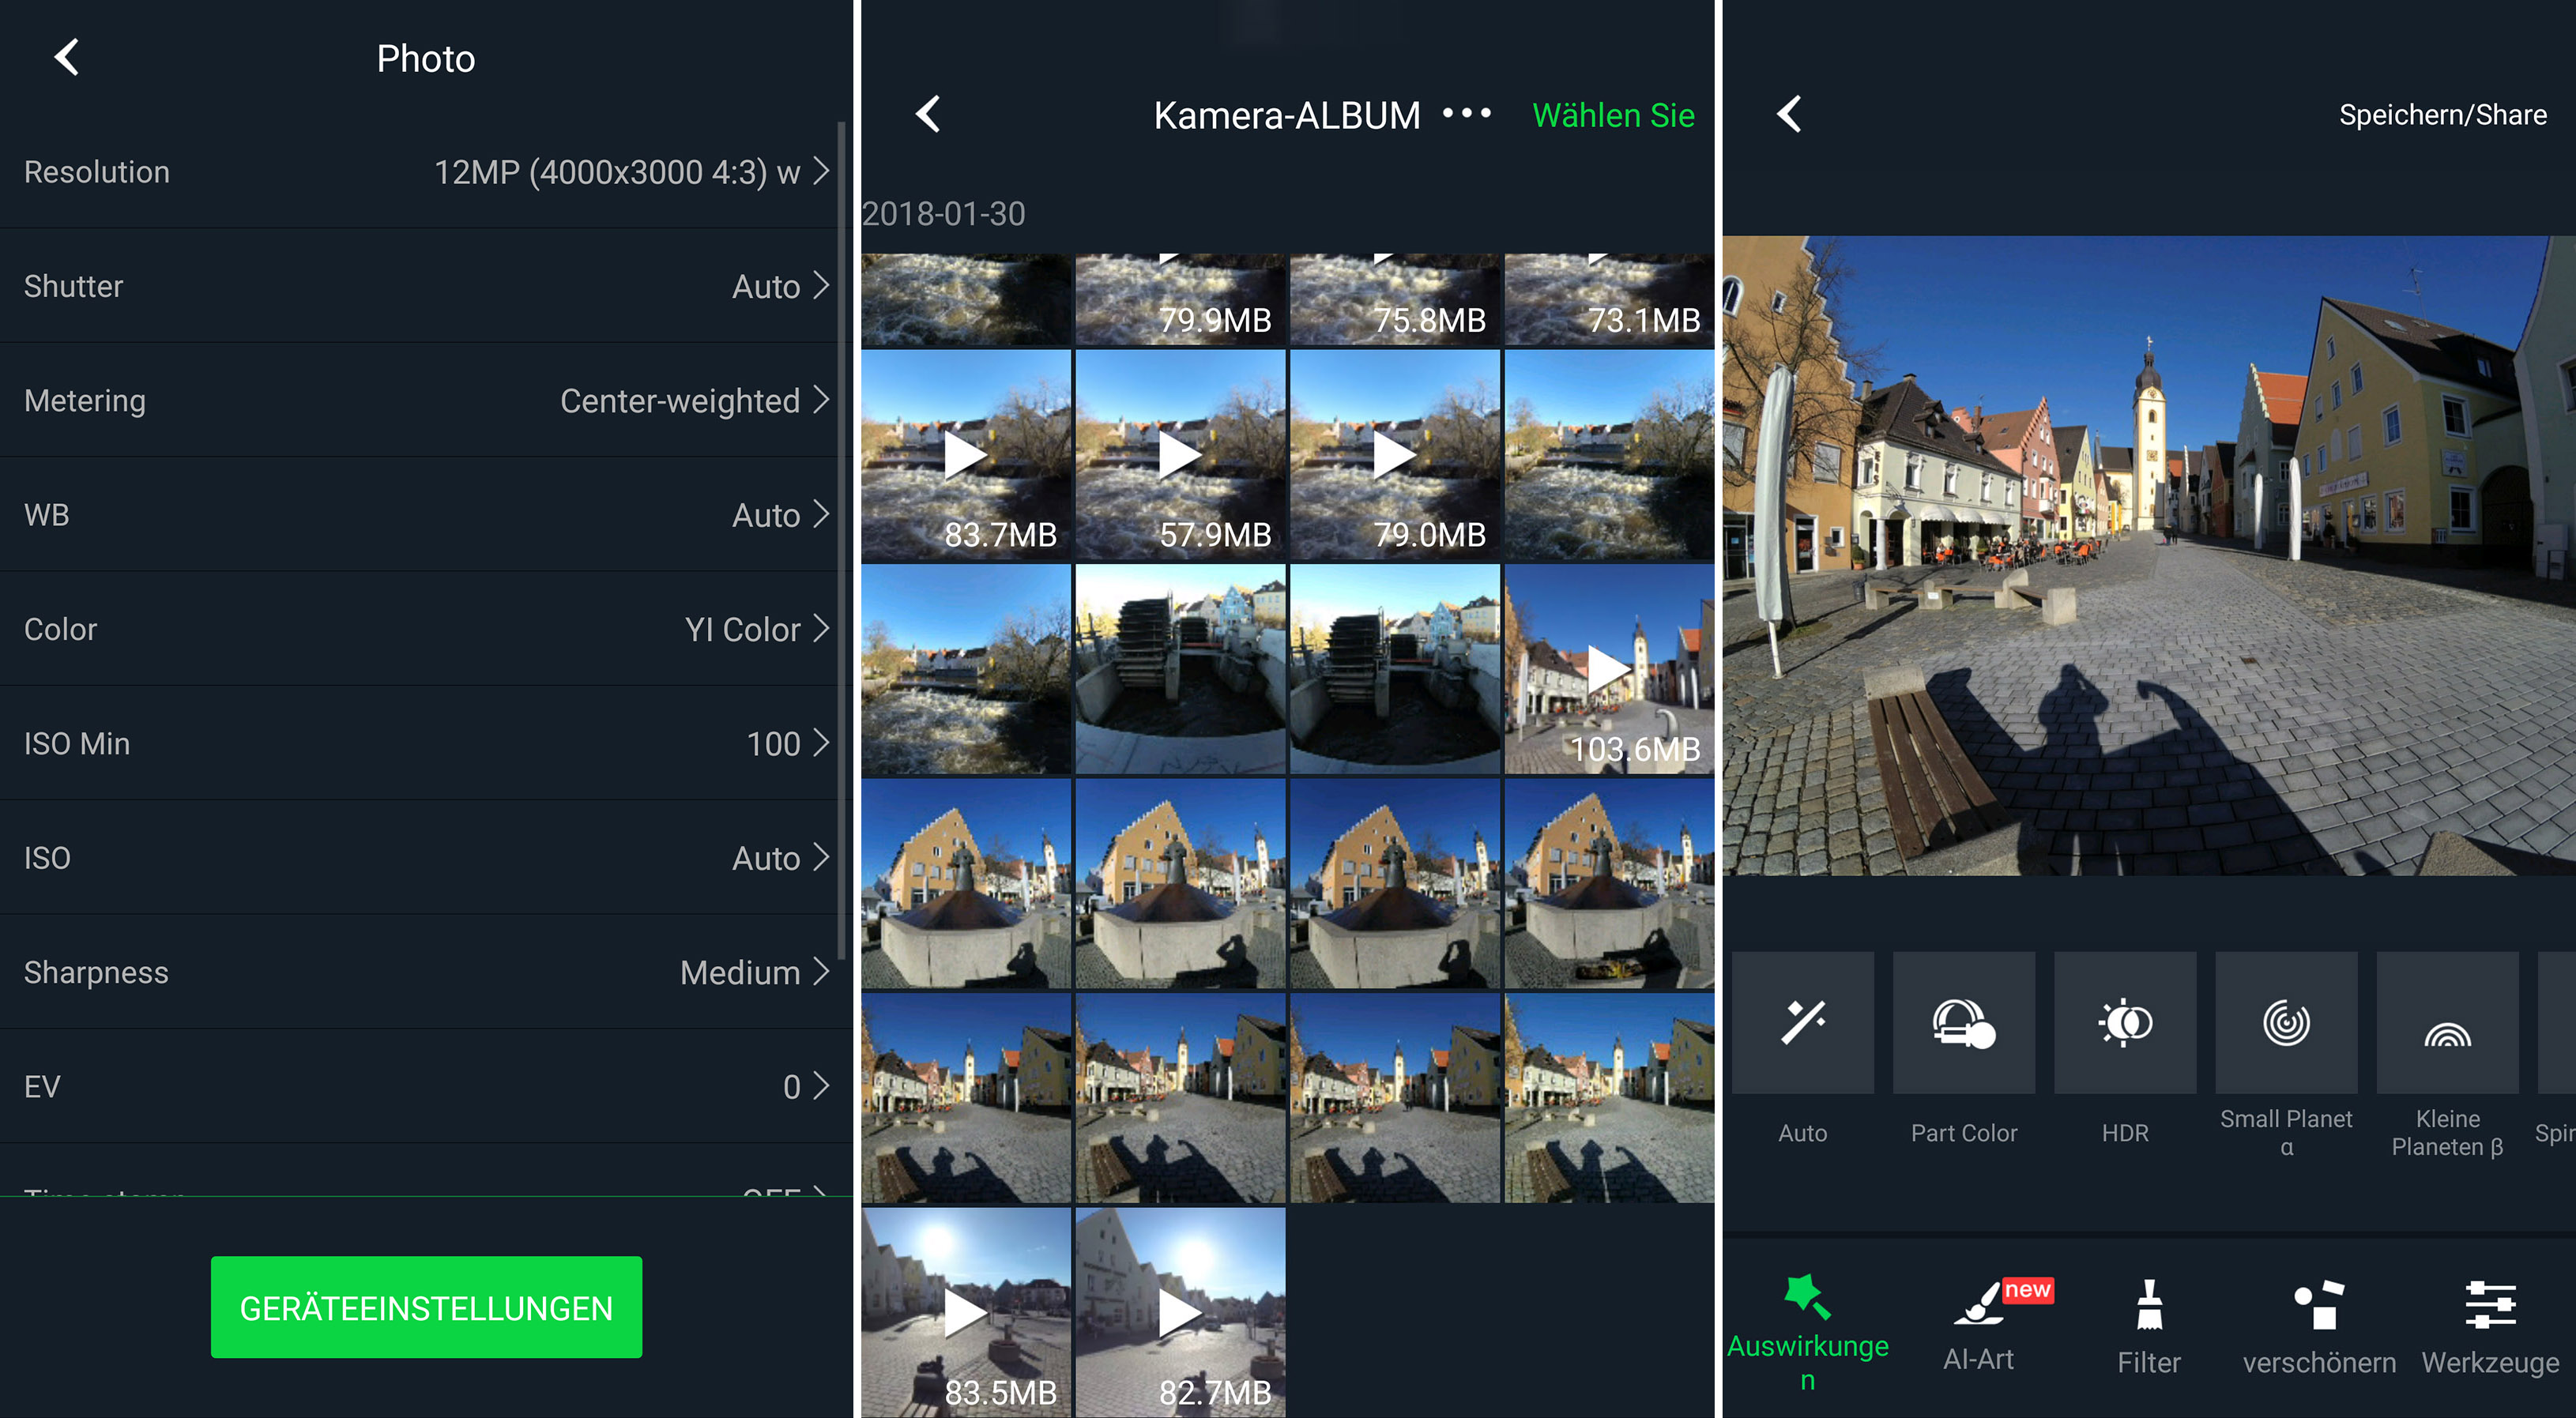The width and height of the screenshot is (2576, 1418).
Task: Apply the HDR effect
Action: (2125, 1023)
